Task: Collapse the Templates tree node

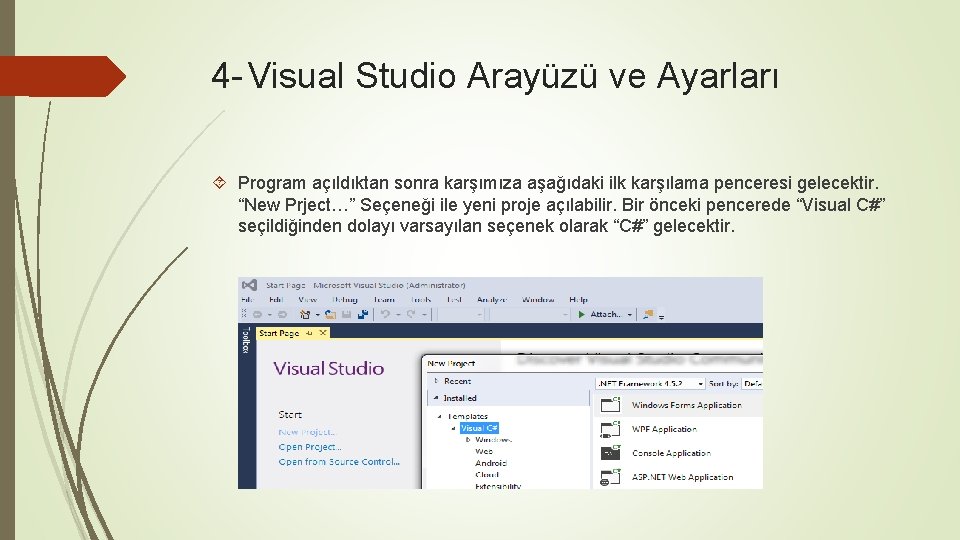Action: [440, 416]
